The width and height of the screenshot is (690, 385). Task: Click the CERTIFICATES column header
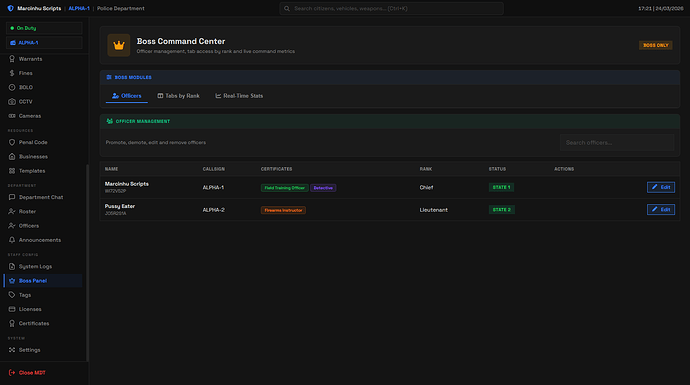276,169
